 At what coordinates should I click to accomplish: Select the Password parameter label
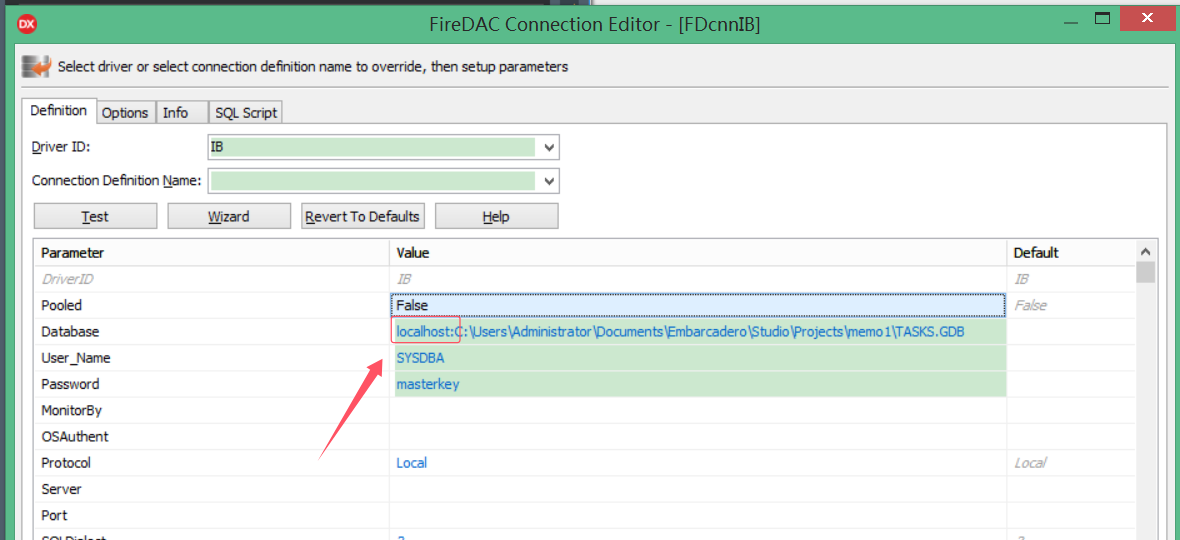70,384
